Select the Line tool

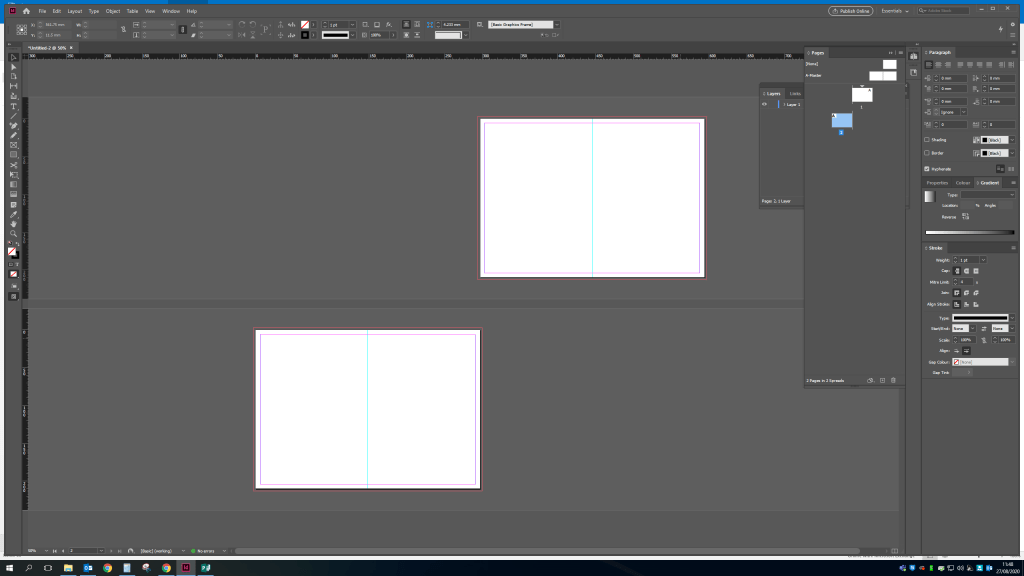13,116
